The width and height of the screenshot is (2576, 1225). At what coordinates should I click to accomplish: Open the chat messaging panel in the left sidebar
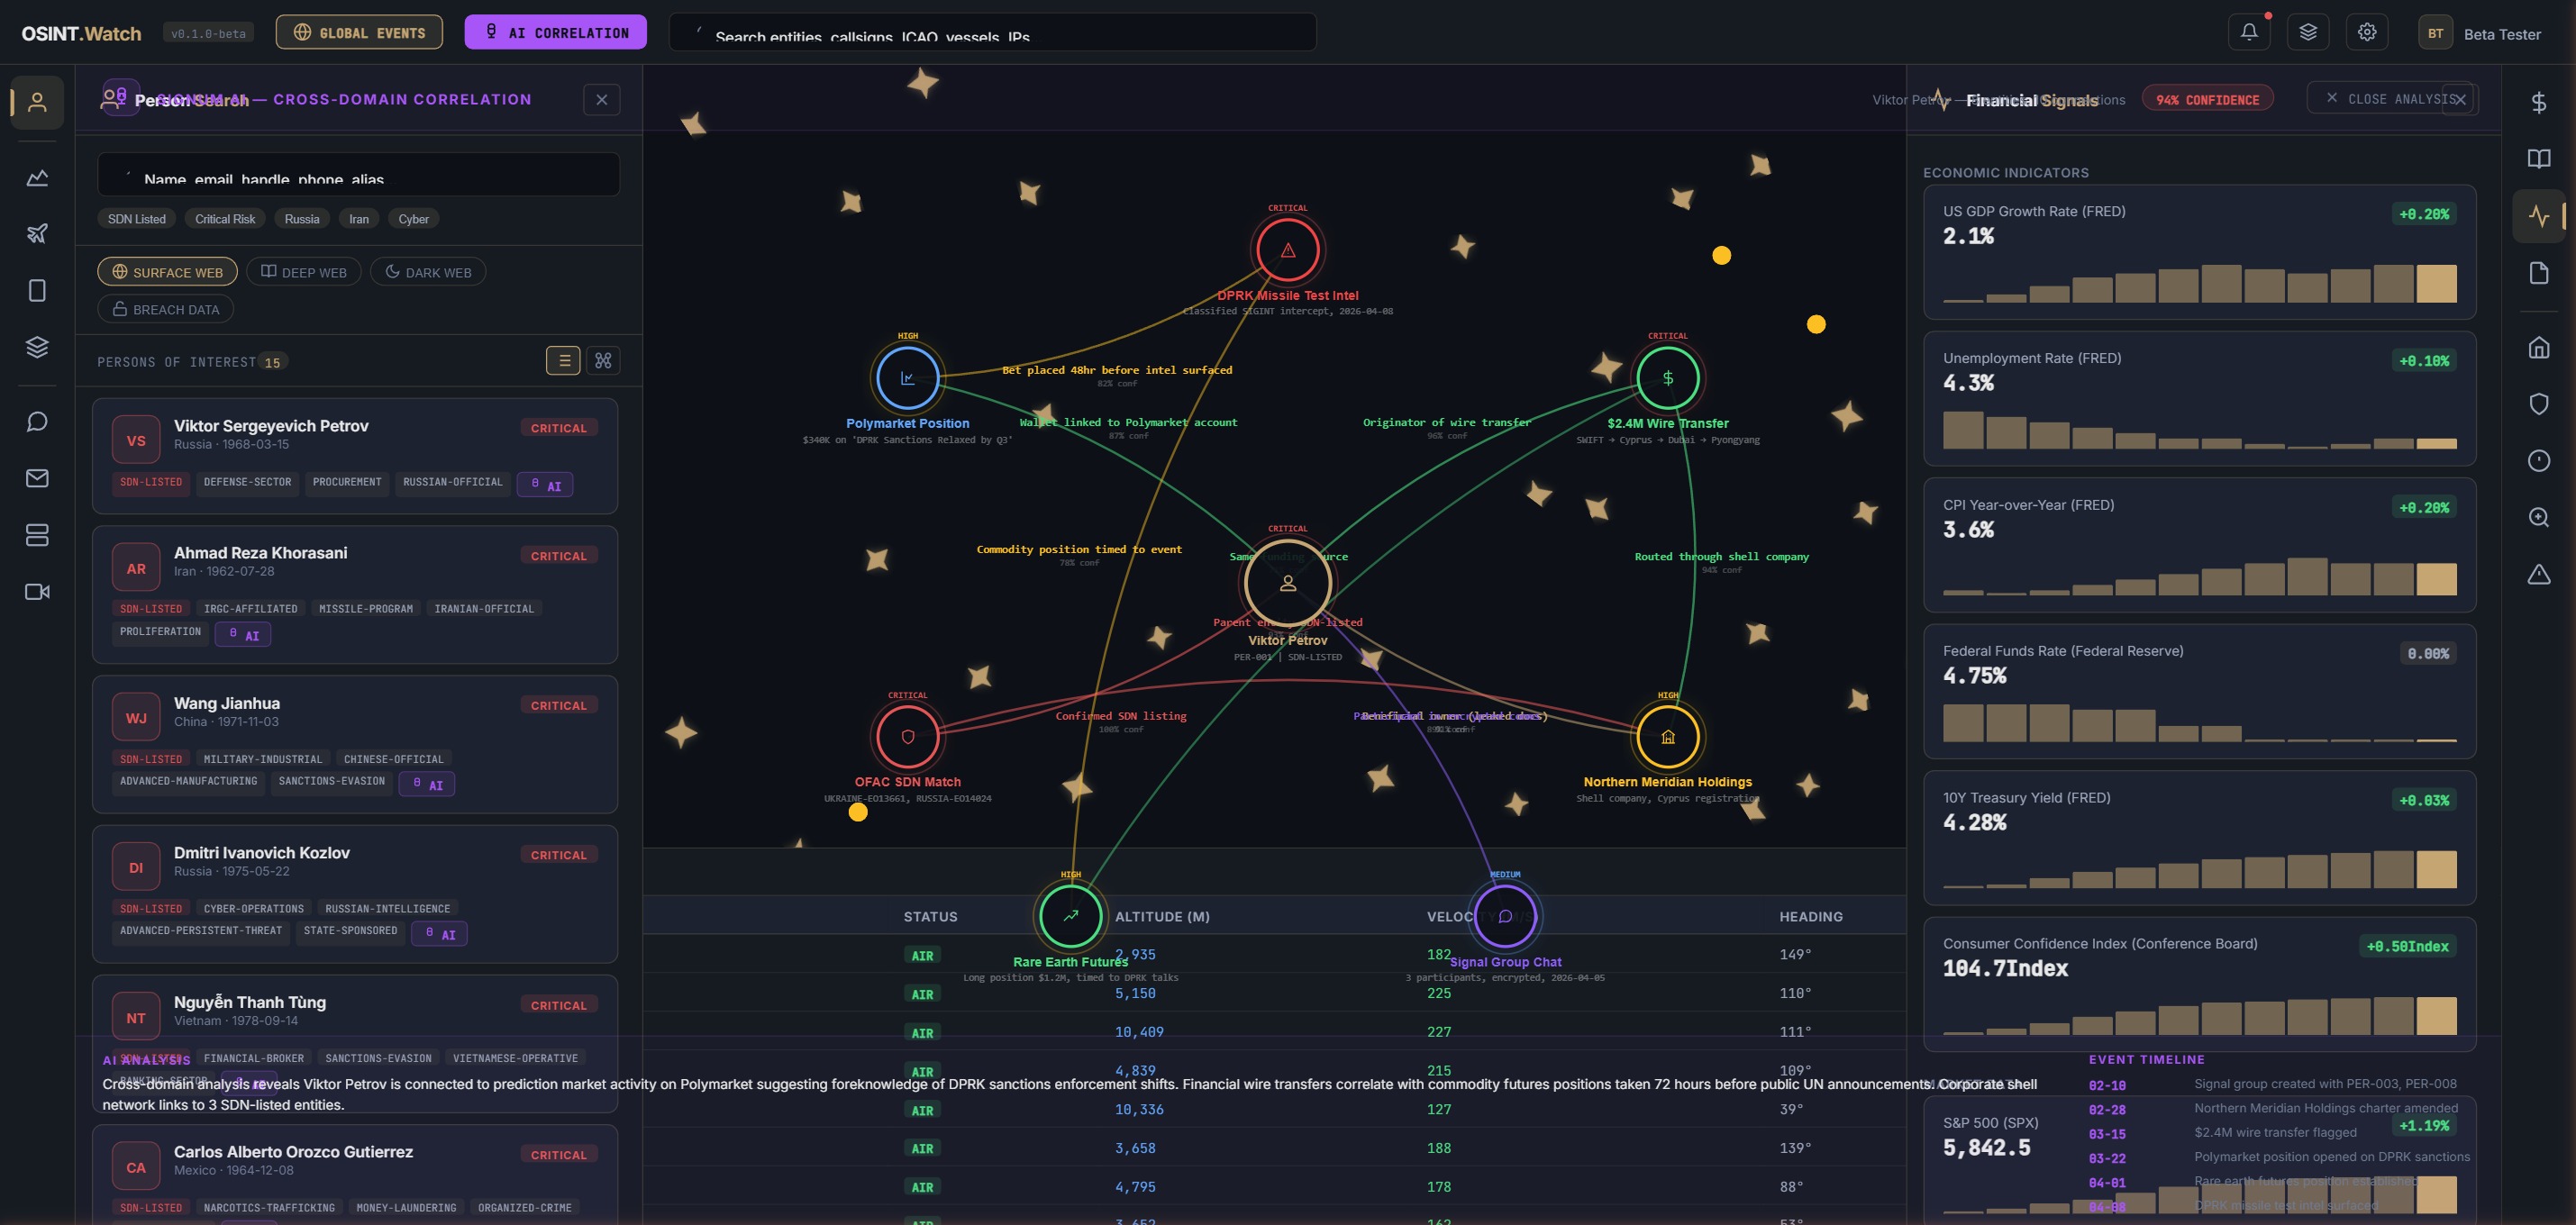click(x=37, y=421)
